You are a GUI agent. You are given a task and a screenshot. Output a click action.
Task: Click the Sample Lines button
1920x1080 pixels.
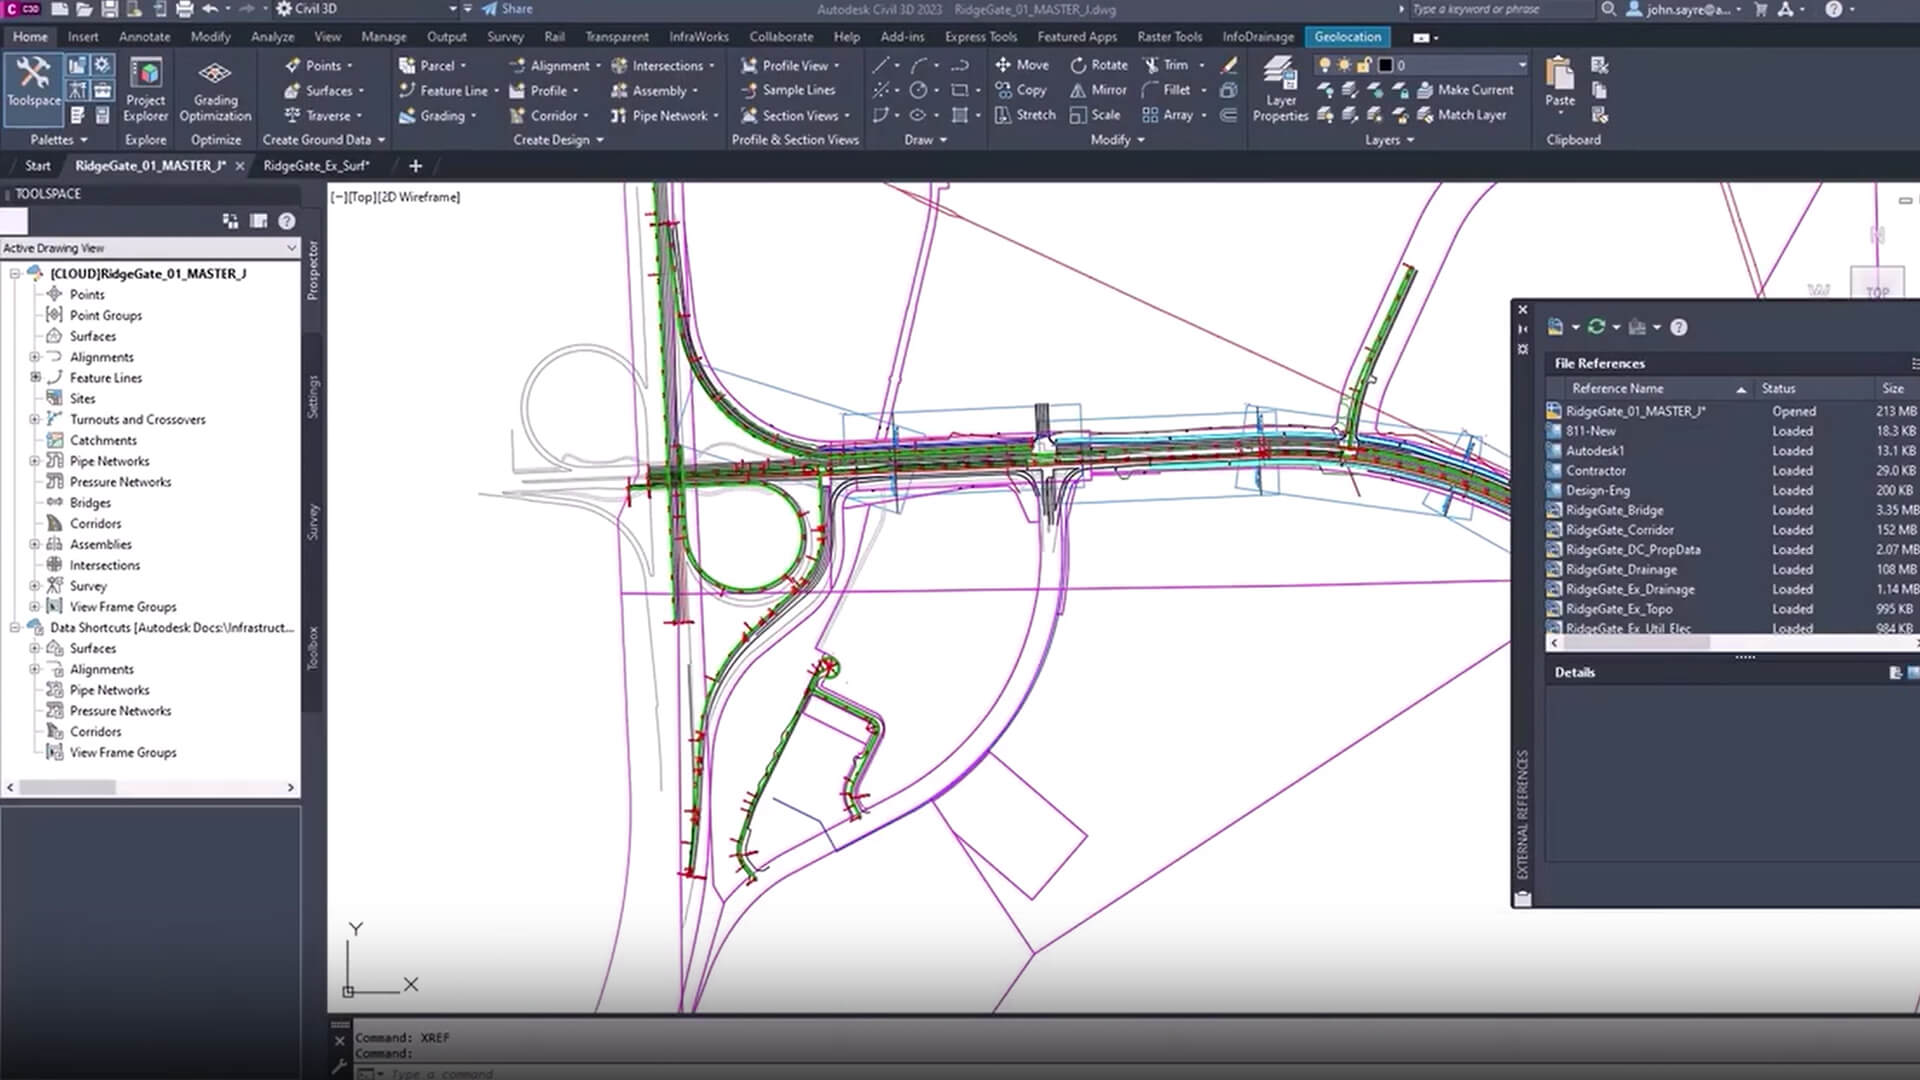pos(788,90)
